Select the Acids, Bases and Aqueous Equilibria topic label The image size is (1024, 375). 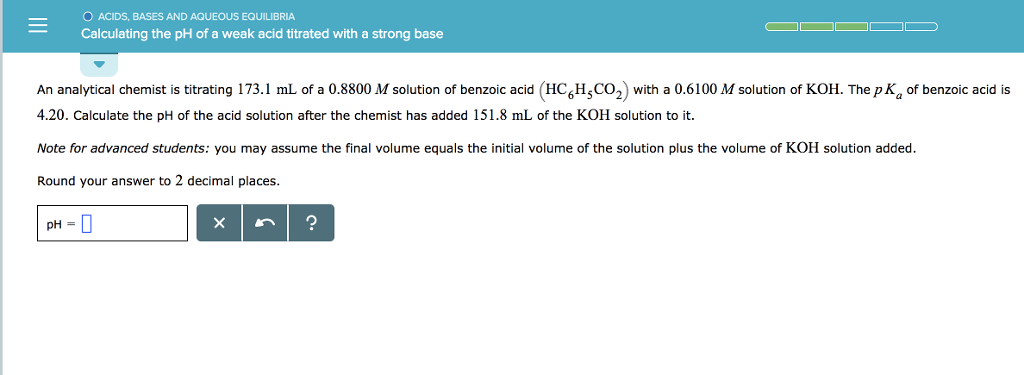click(x=197, y=16)
